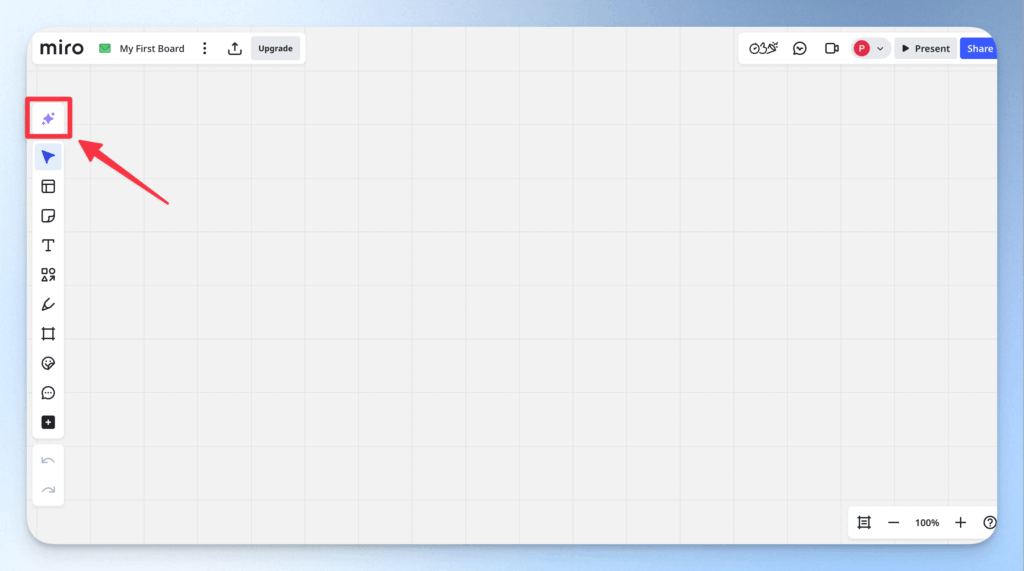Open the frames panel icon
The height and width of the screenshot is (571, 1024).
click(x=864, y=523)
